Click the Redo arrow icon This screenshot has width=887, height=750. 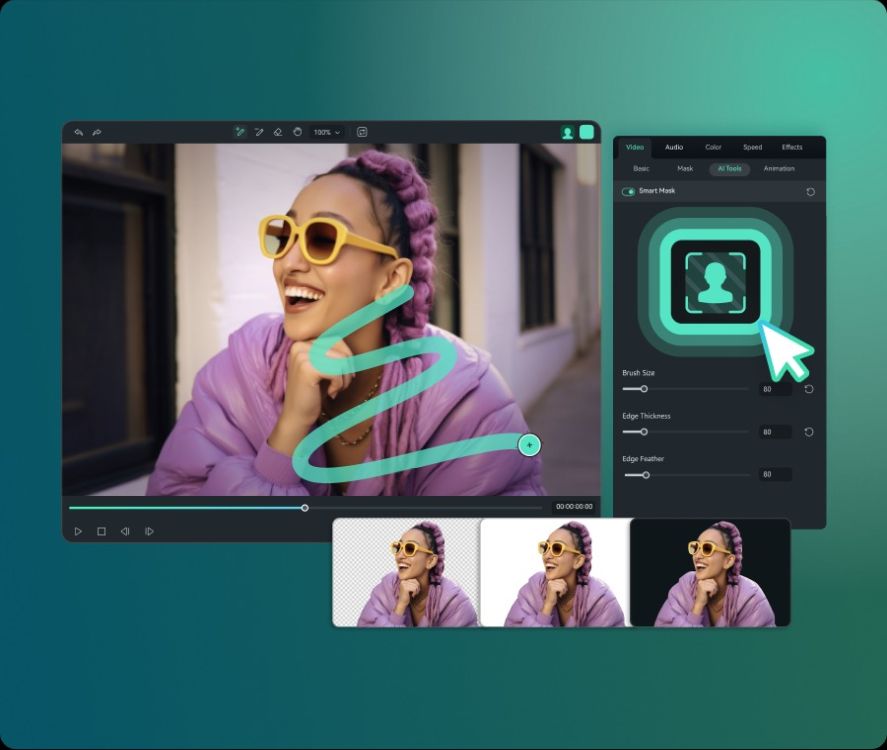coord(97,131)
